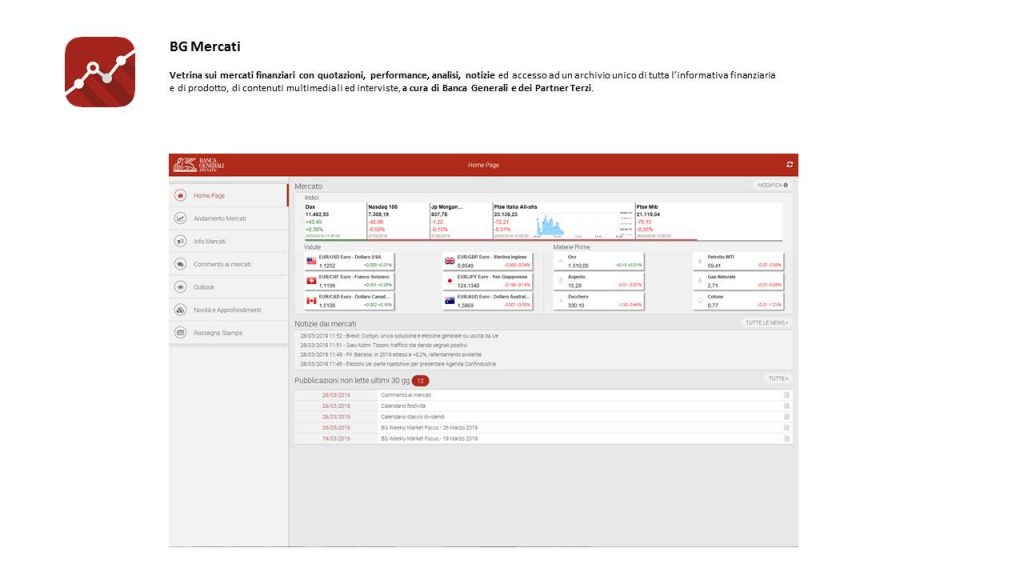This screenshot has height=576, width=1024.
Task: Select the Dax index tile
Action: (335, 221)
